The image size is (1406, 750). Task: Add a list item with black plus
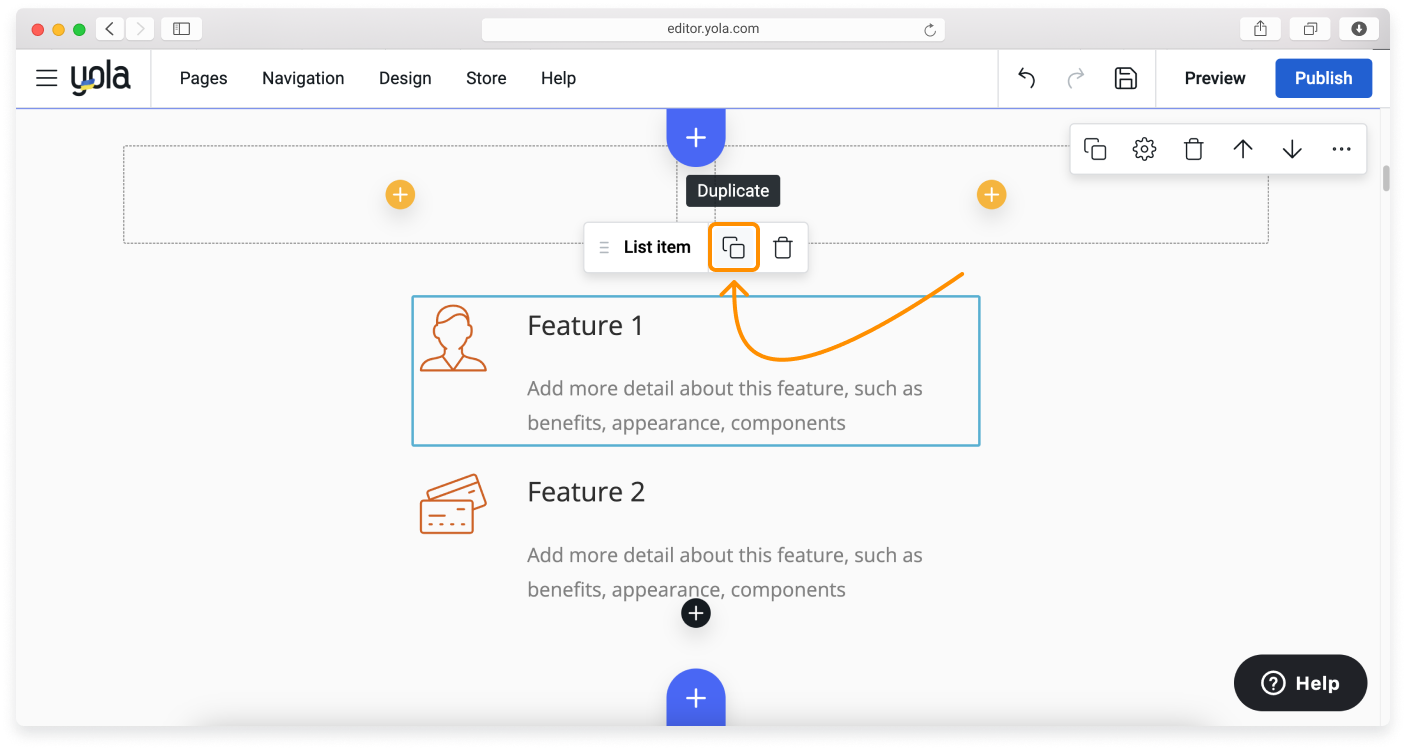point(696,613)
